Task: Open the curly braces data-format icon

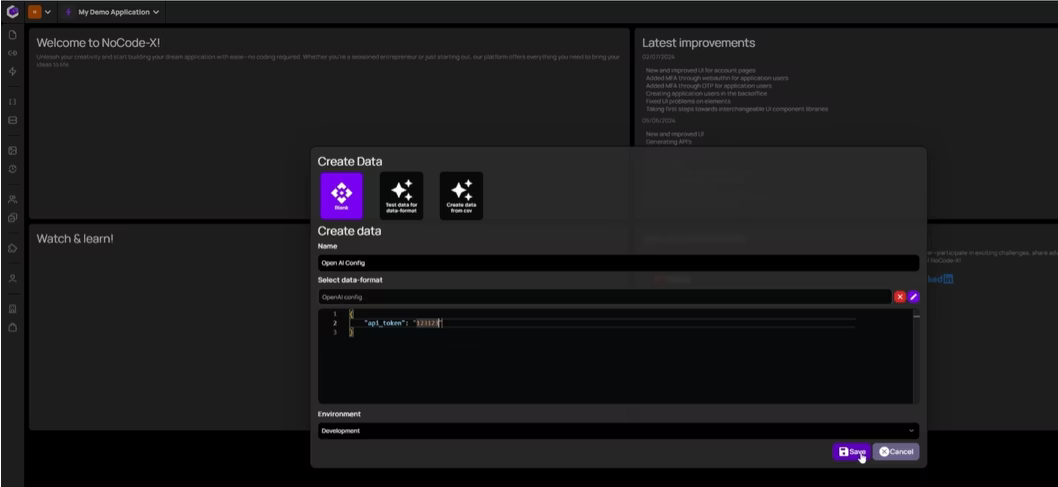Action: coord(12,102)
